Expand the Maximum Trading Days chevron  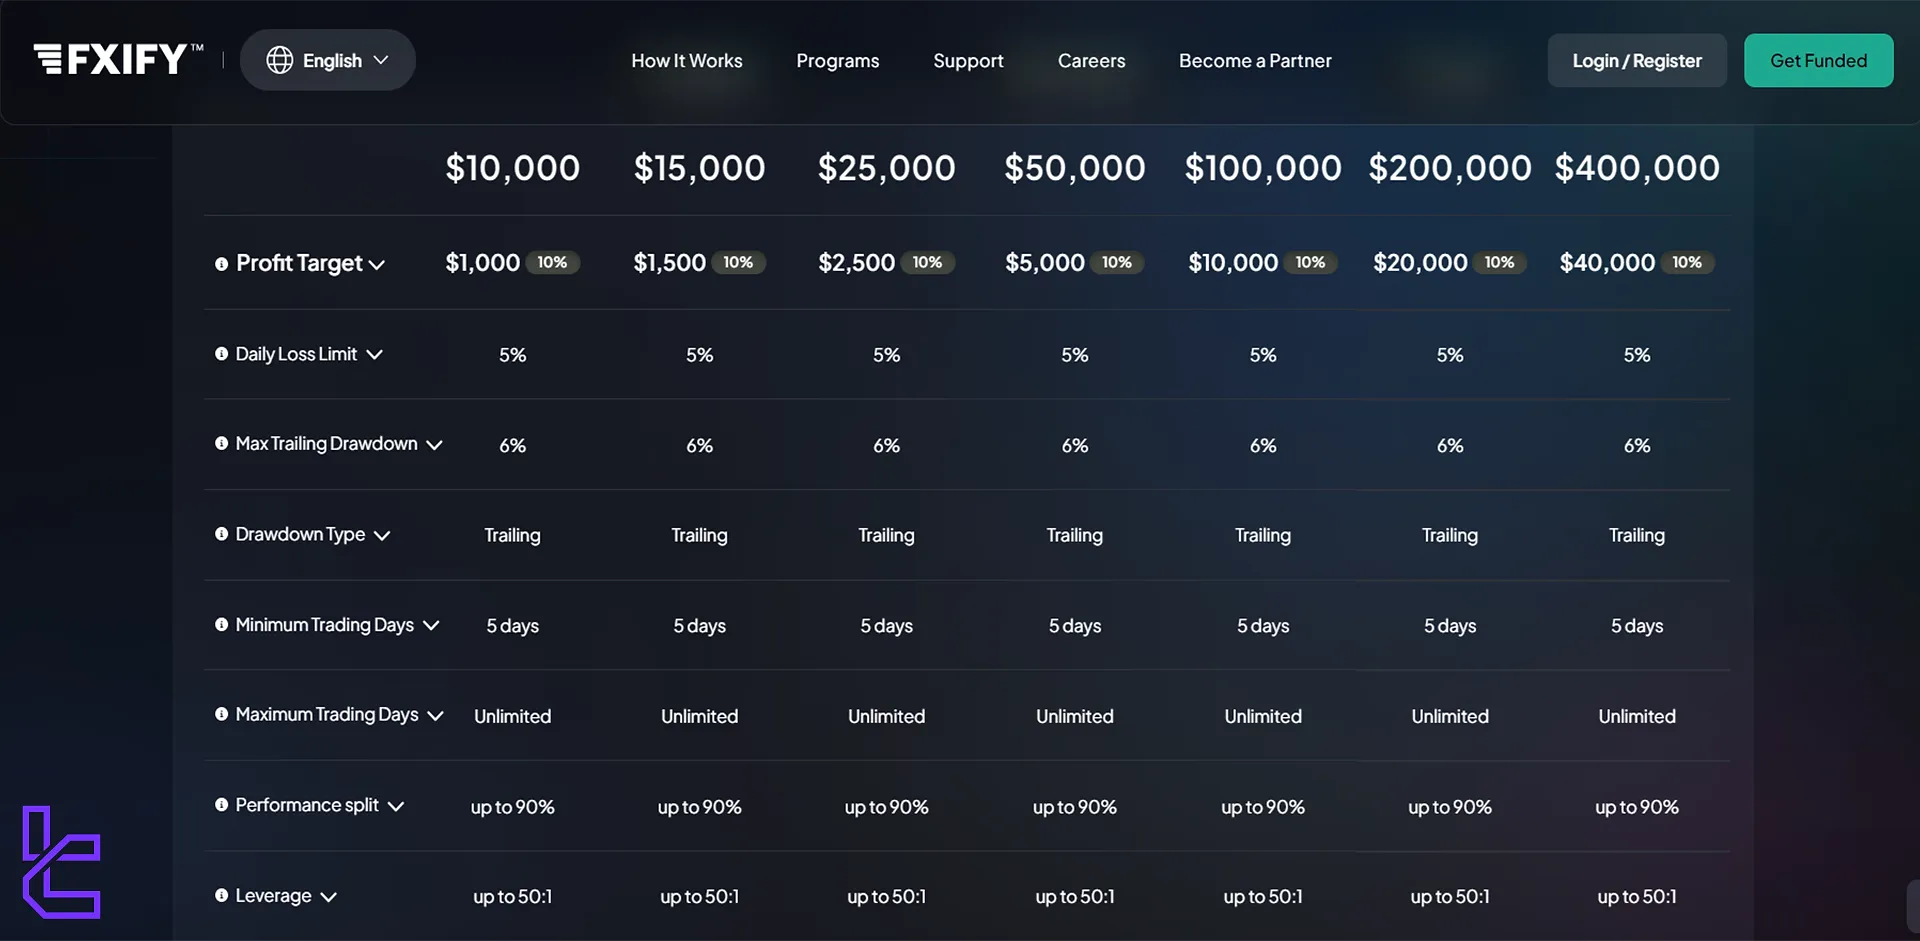tap(435, 716)
